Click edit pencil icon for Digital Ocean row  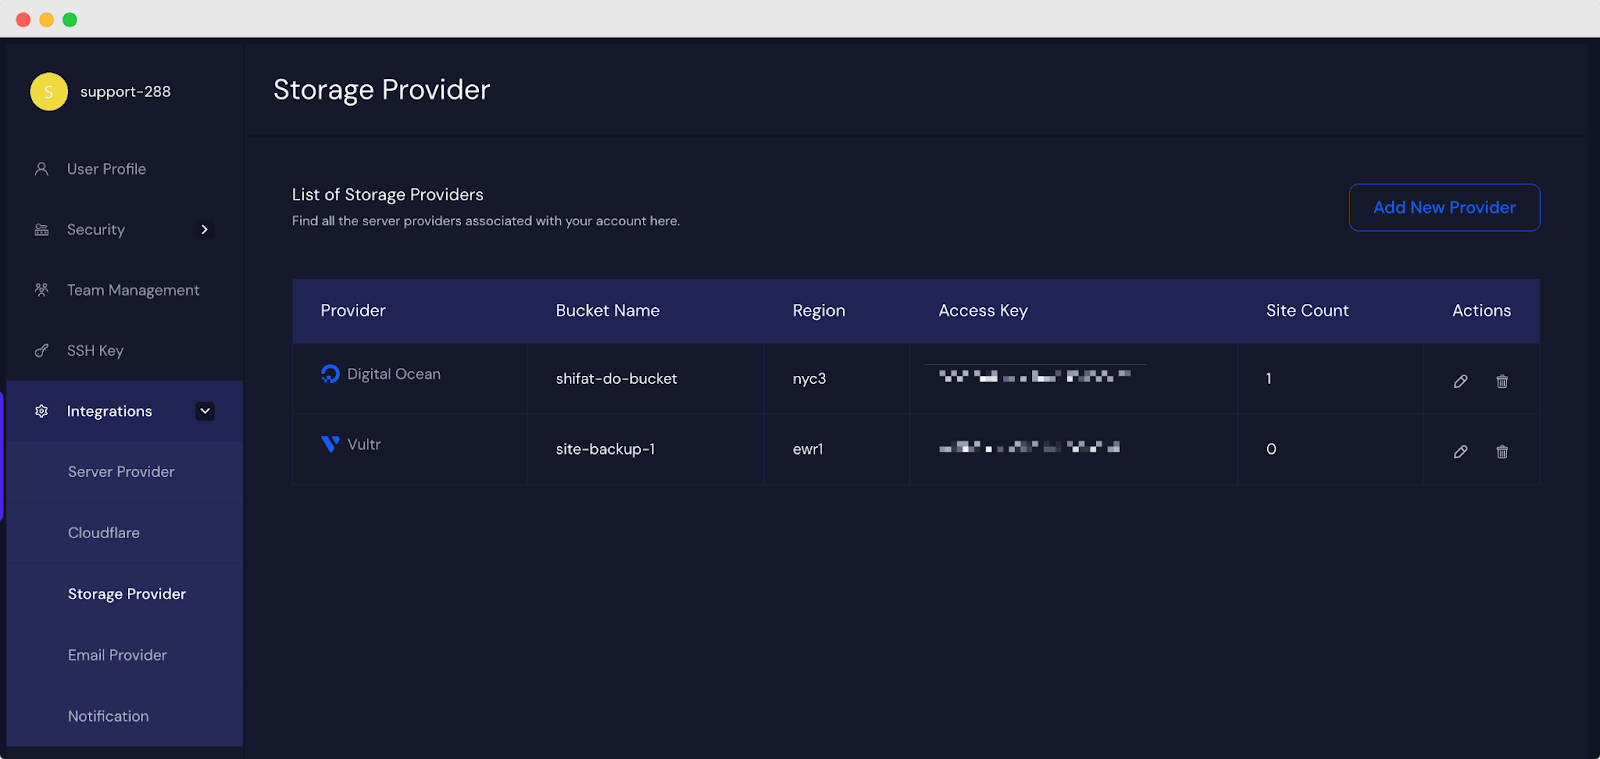click(1460, 381)
